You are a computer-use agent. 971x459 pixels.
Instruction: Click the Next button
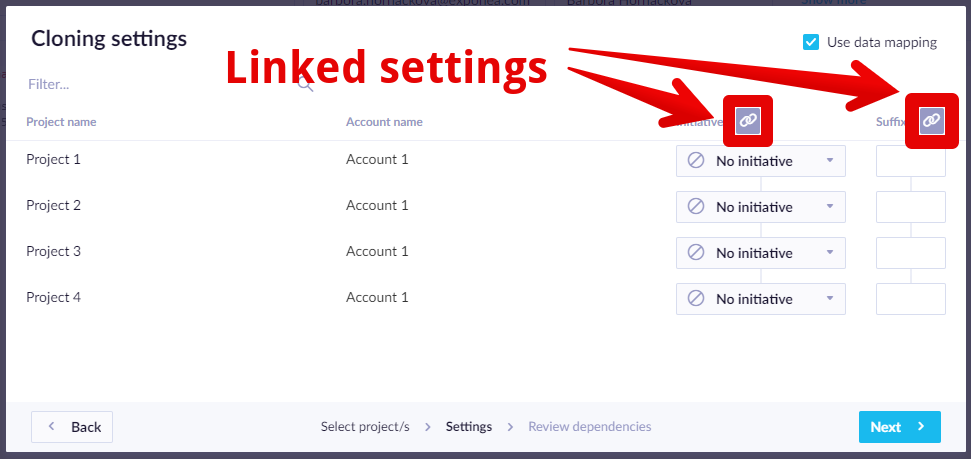click(x=899, y=427)
